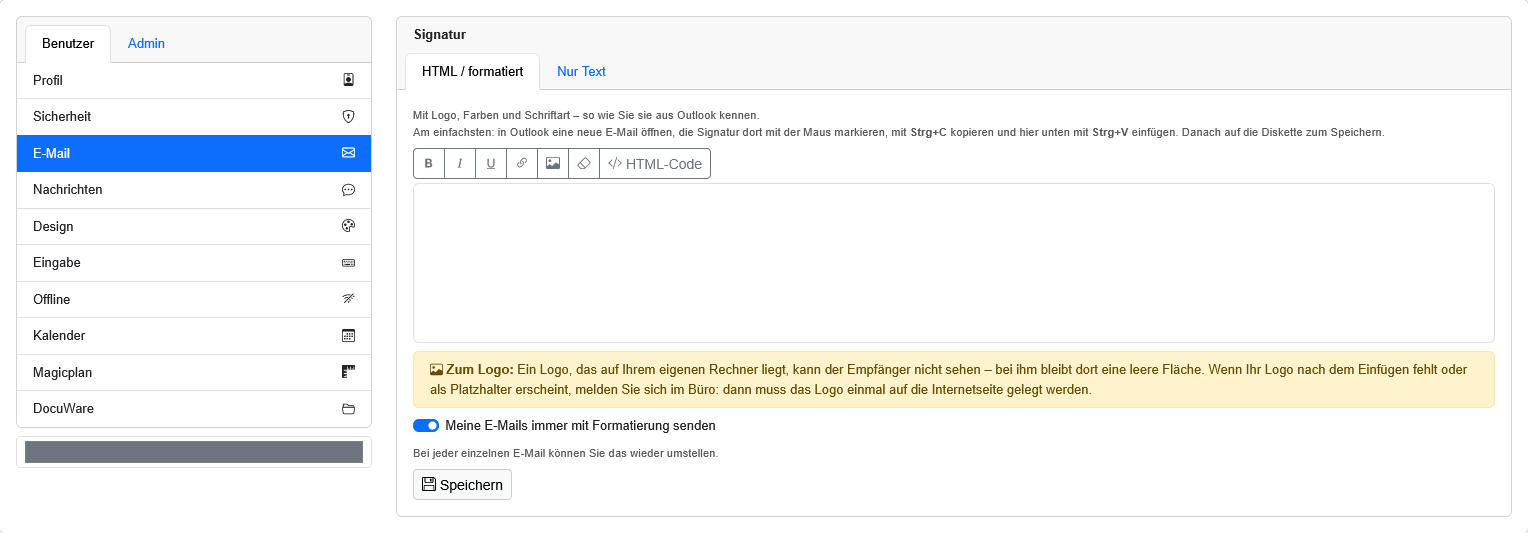Click the 'Mit Logo, Farben und Schriftart' text
Image resolution: width=1528 pixels, height=533 pixels.
click(x=586, y=115)
